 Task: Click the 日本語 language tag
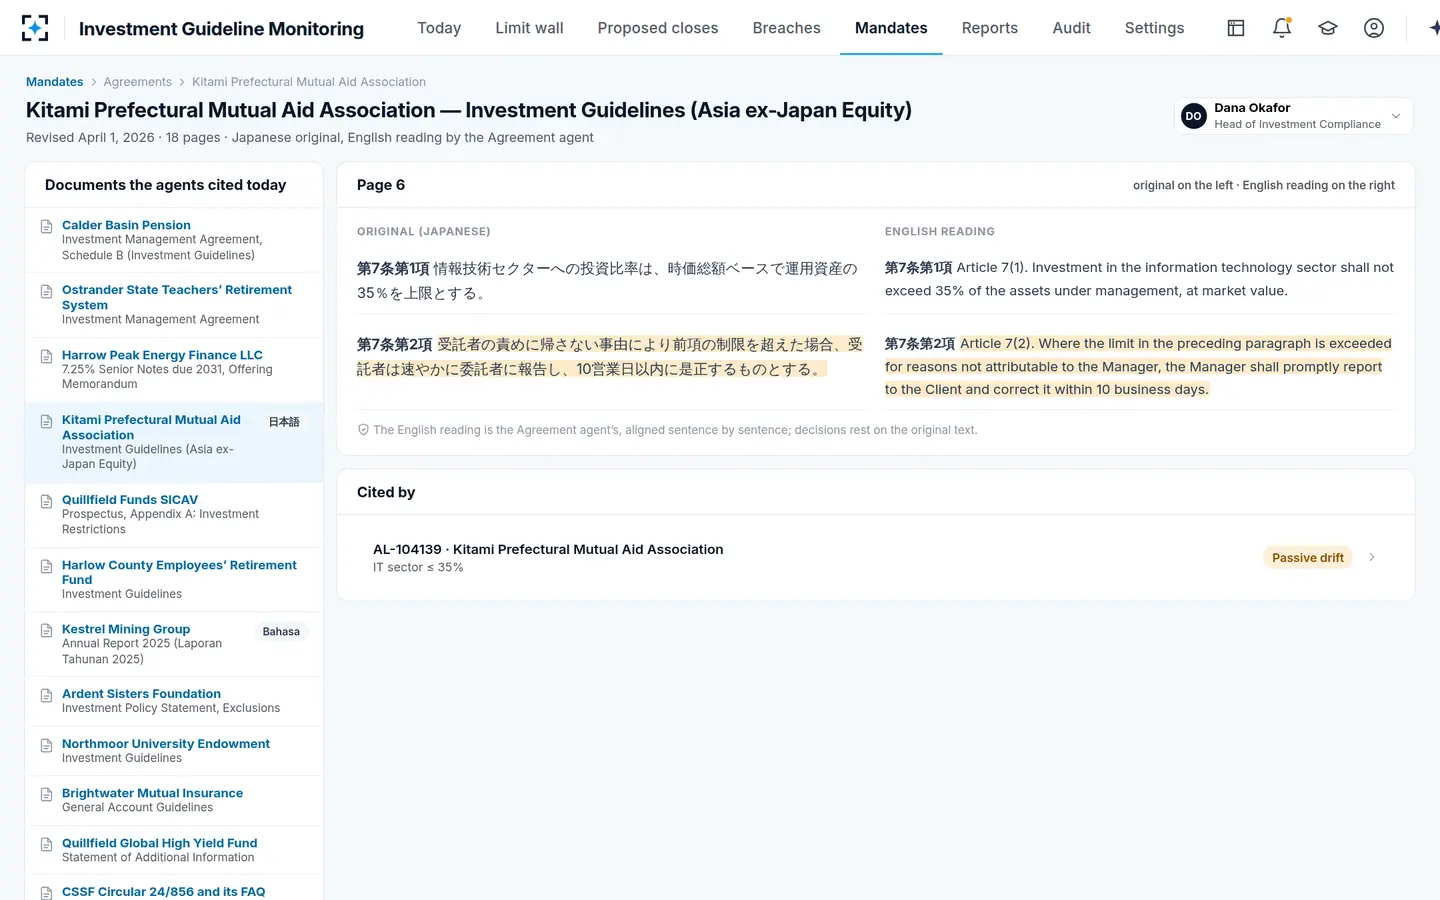click(x=284, y=422)
